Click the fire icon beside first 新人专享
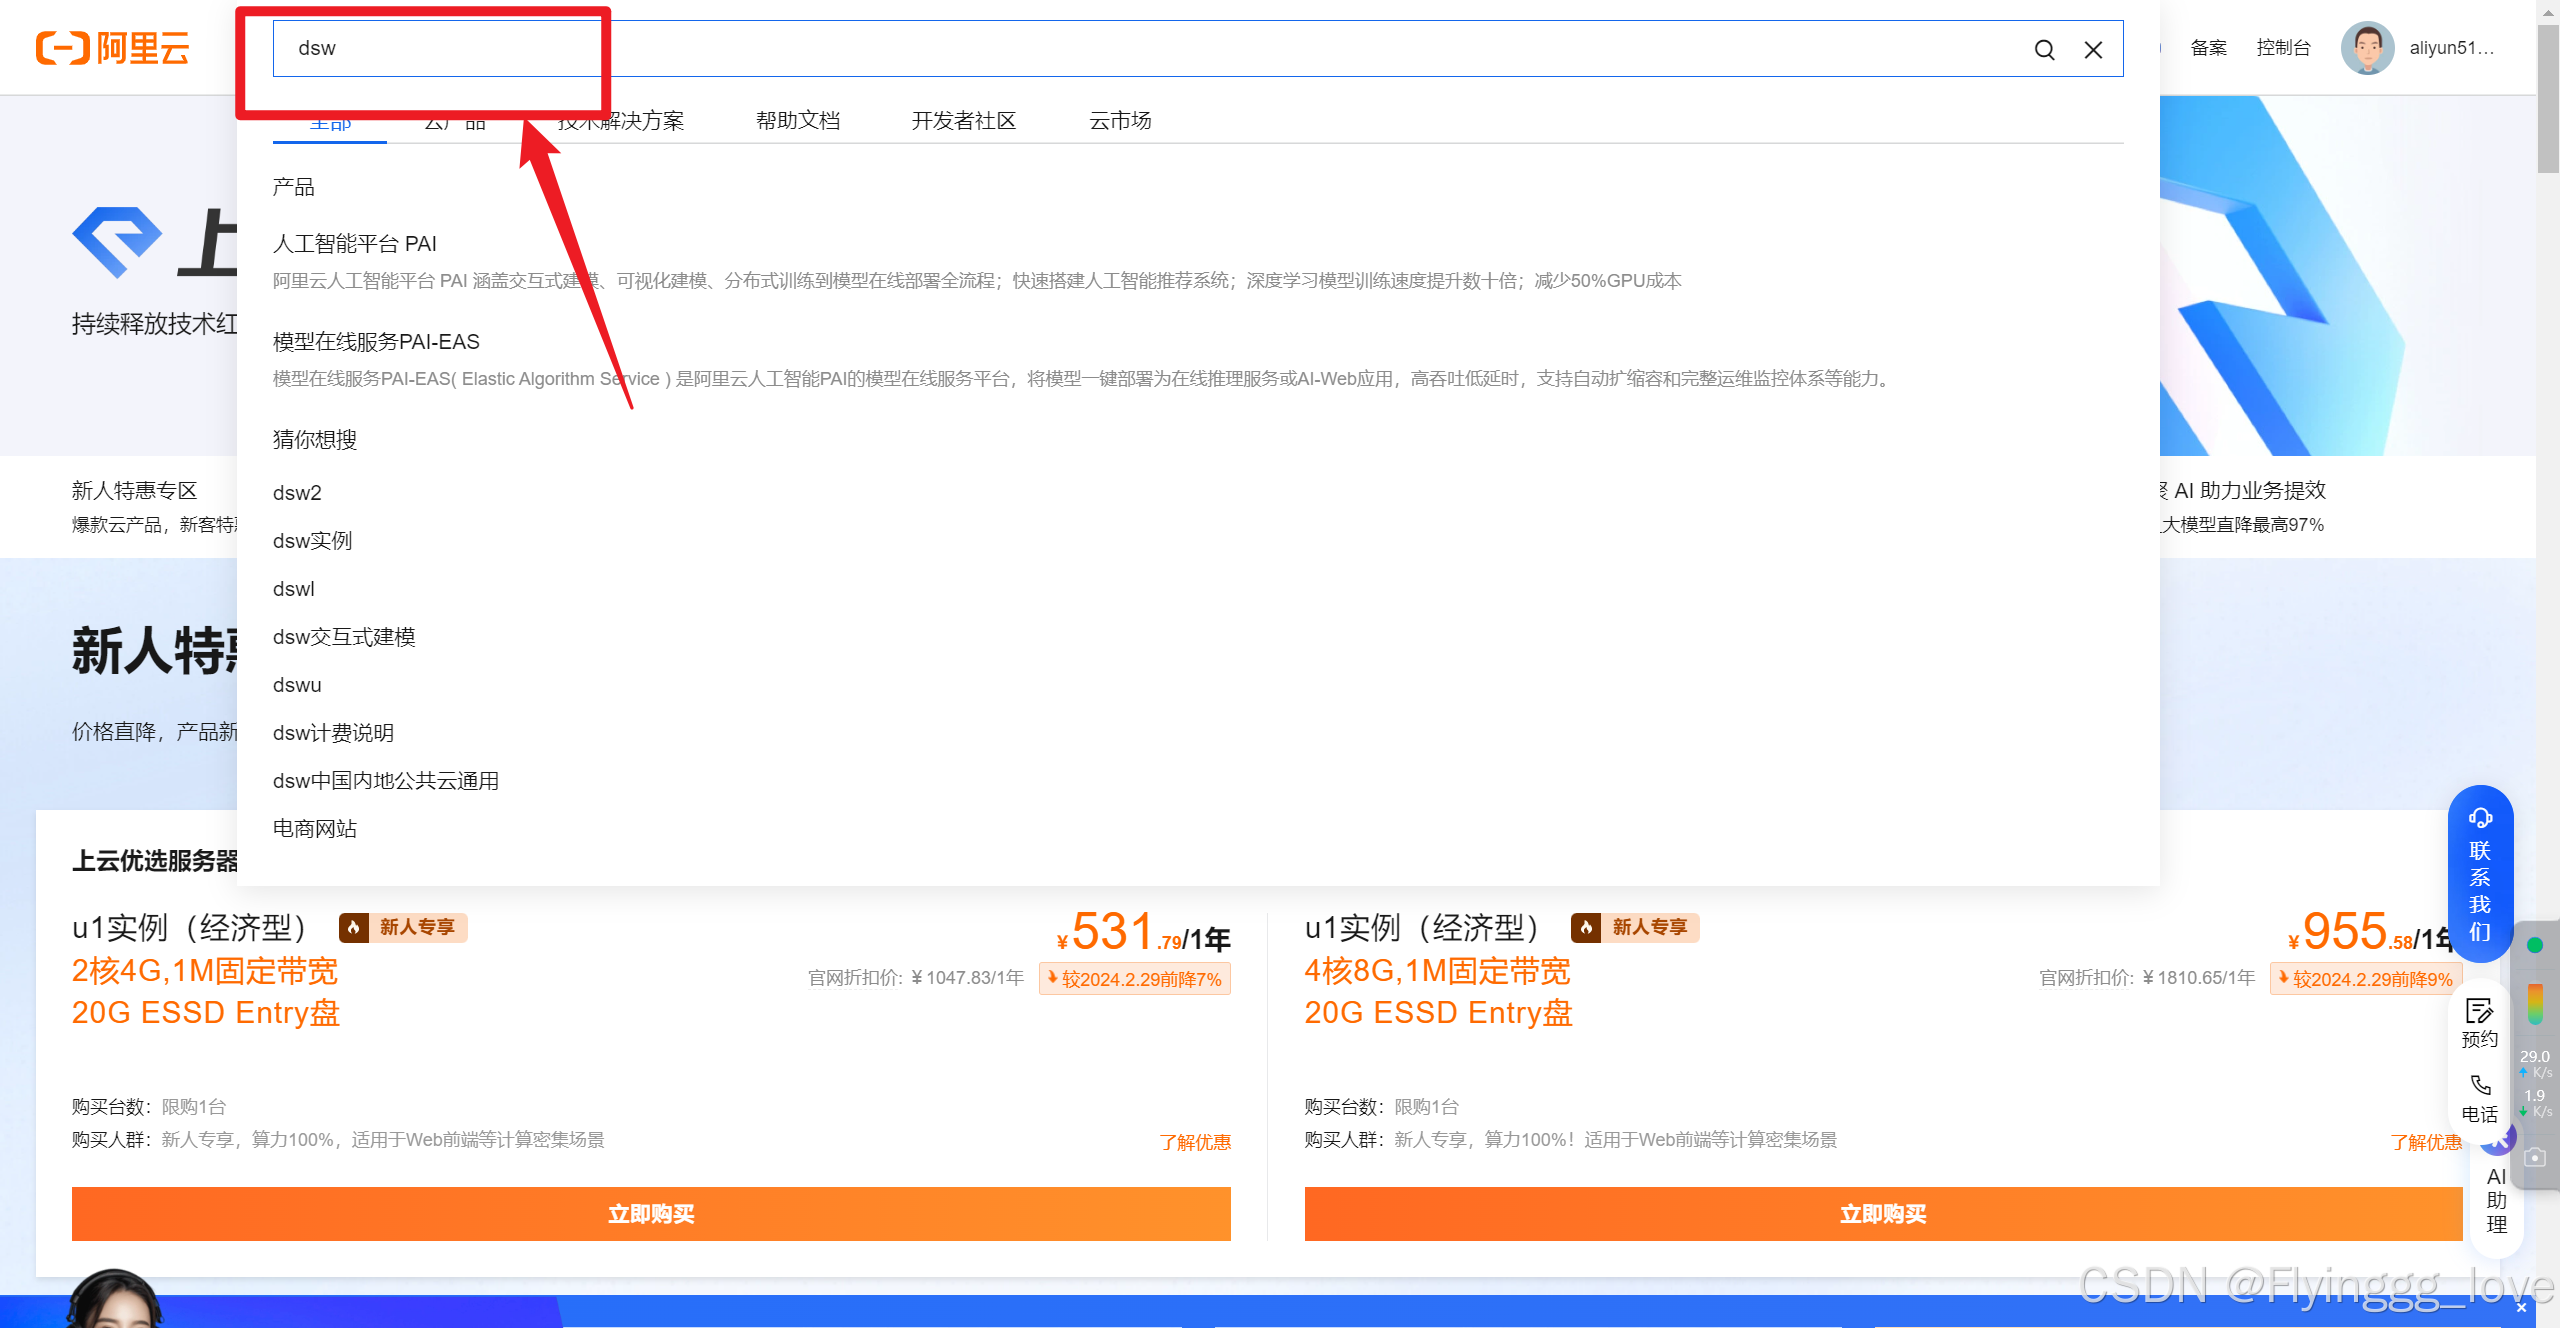The width and height of the screenshot is (2560, 1328). coord(353,928)
